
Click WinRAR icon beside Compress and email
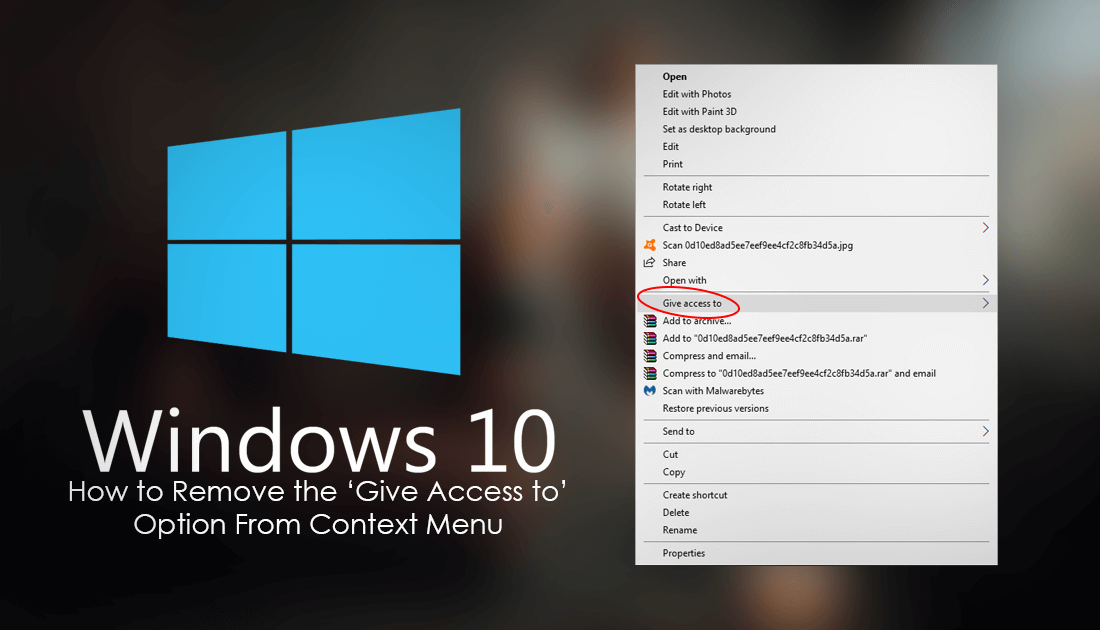click(650, 356)
